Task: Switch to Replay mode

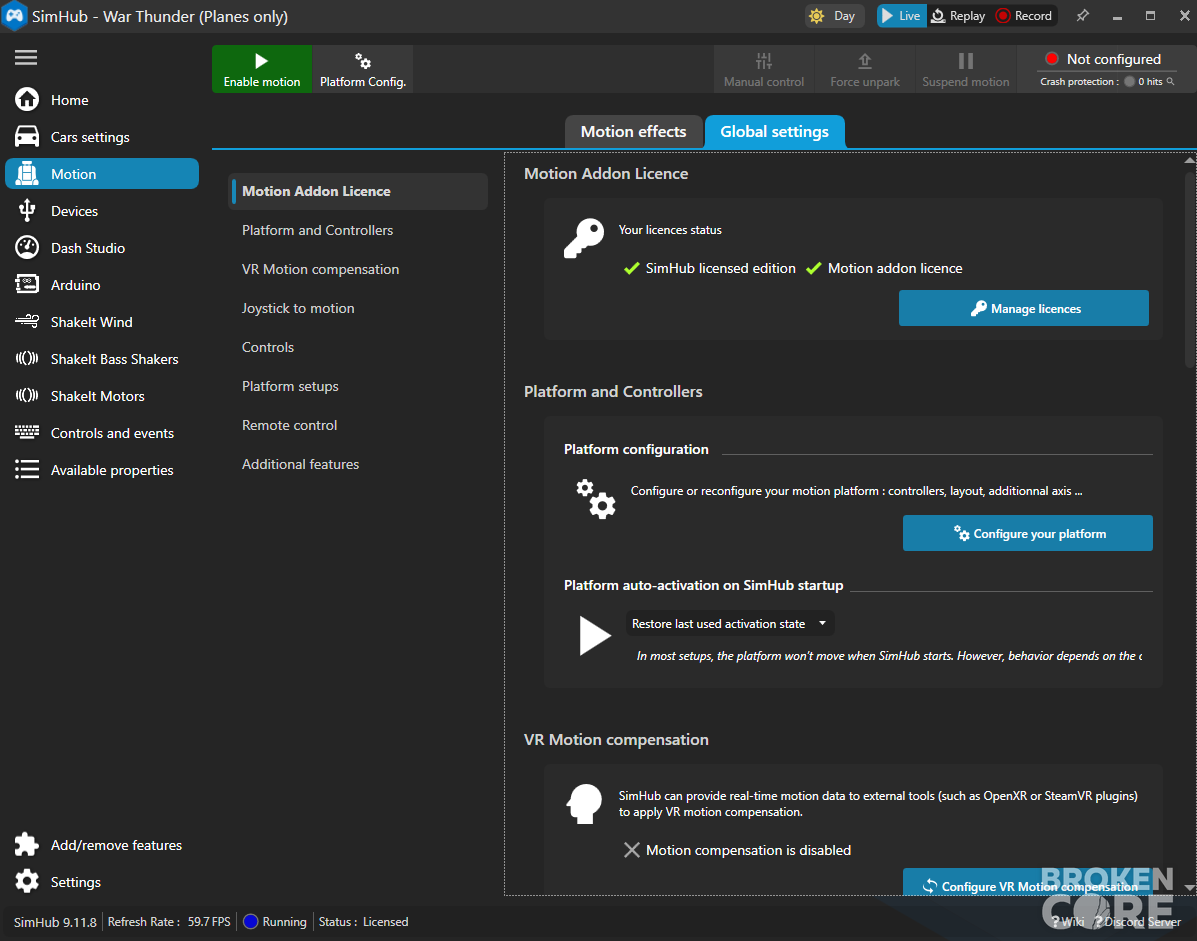Action: pos(959,16)
